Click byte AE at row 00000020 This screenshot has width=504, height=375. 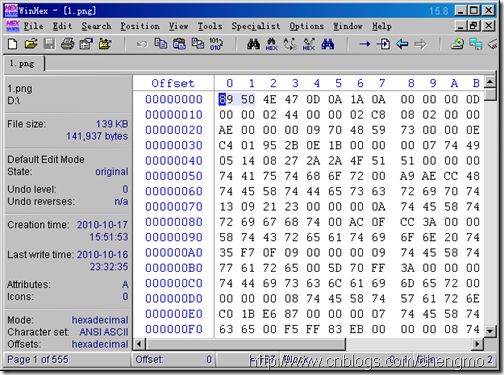point(226,130)
